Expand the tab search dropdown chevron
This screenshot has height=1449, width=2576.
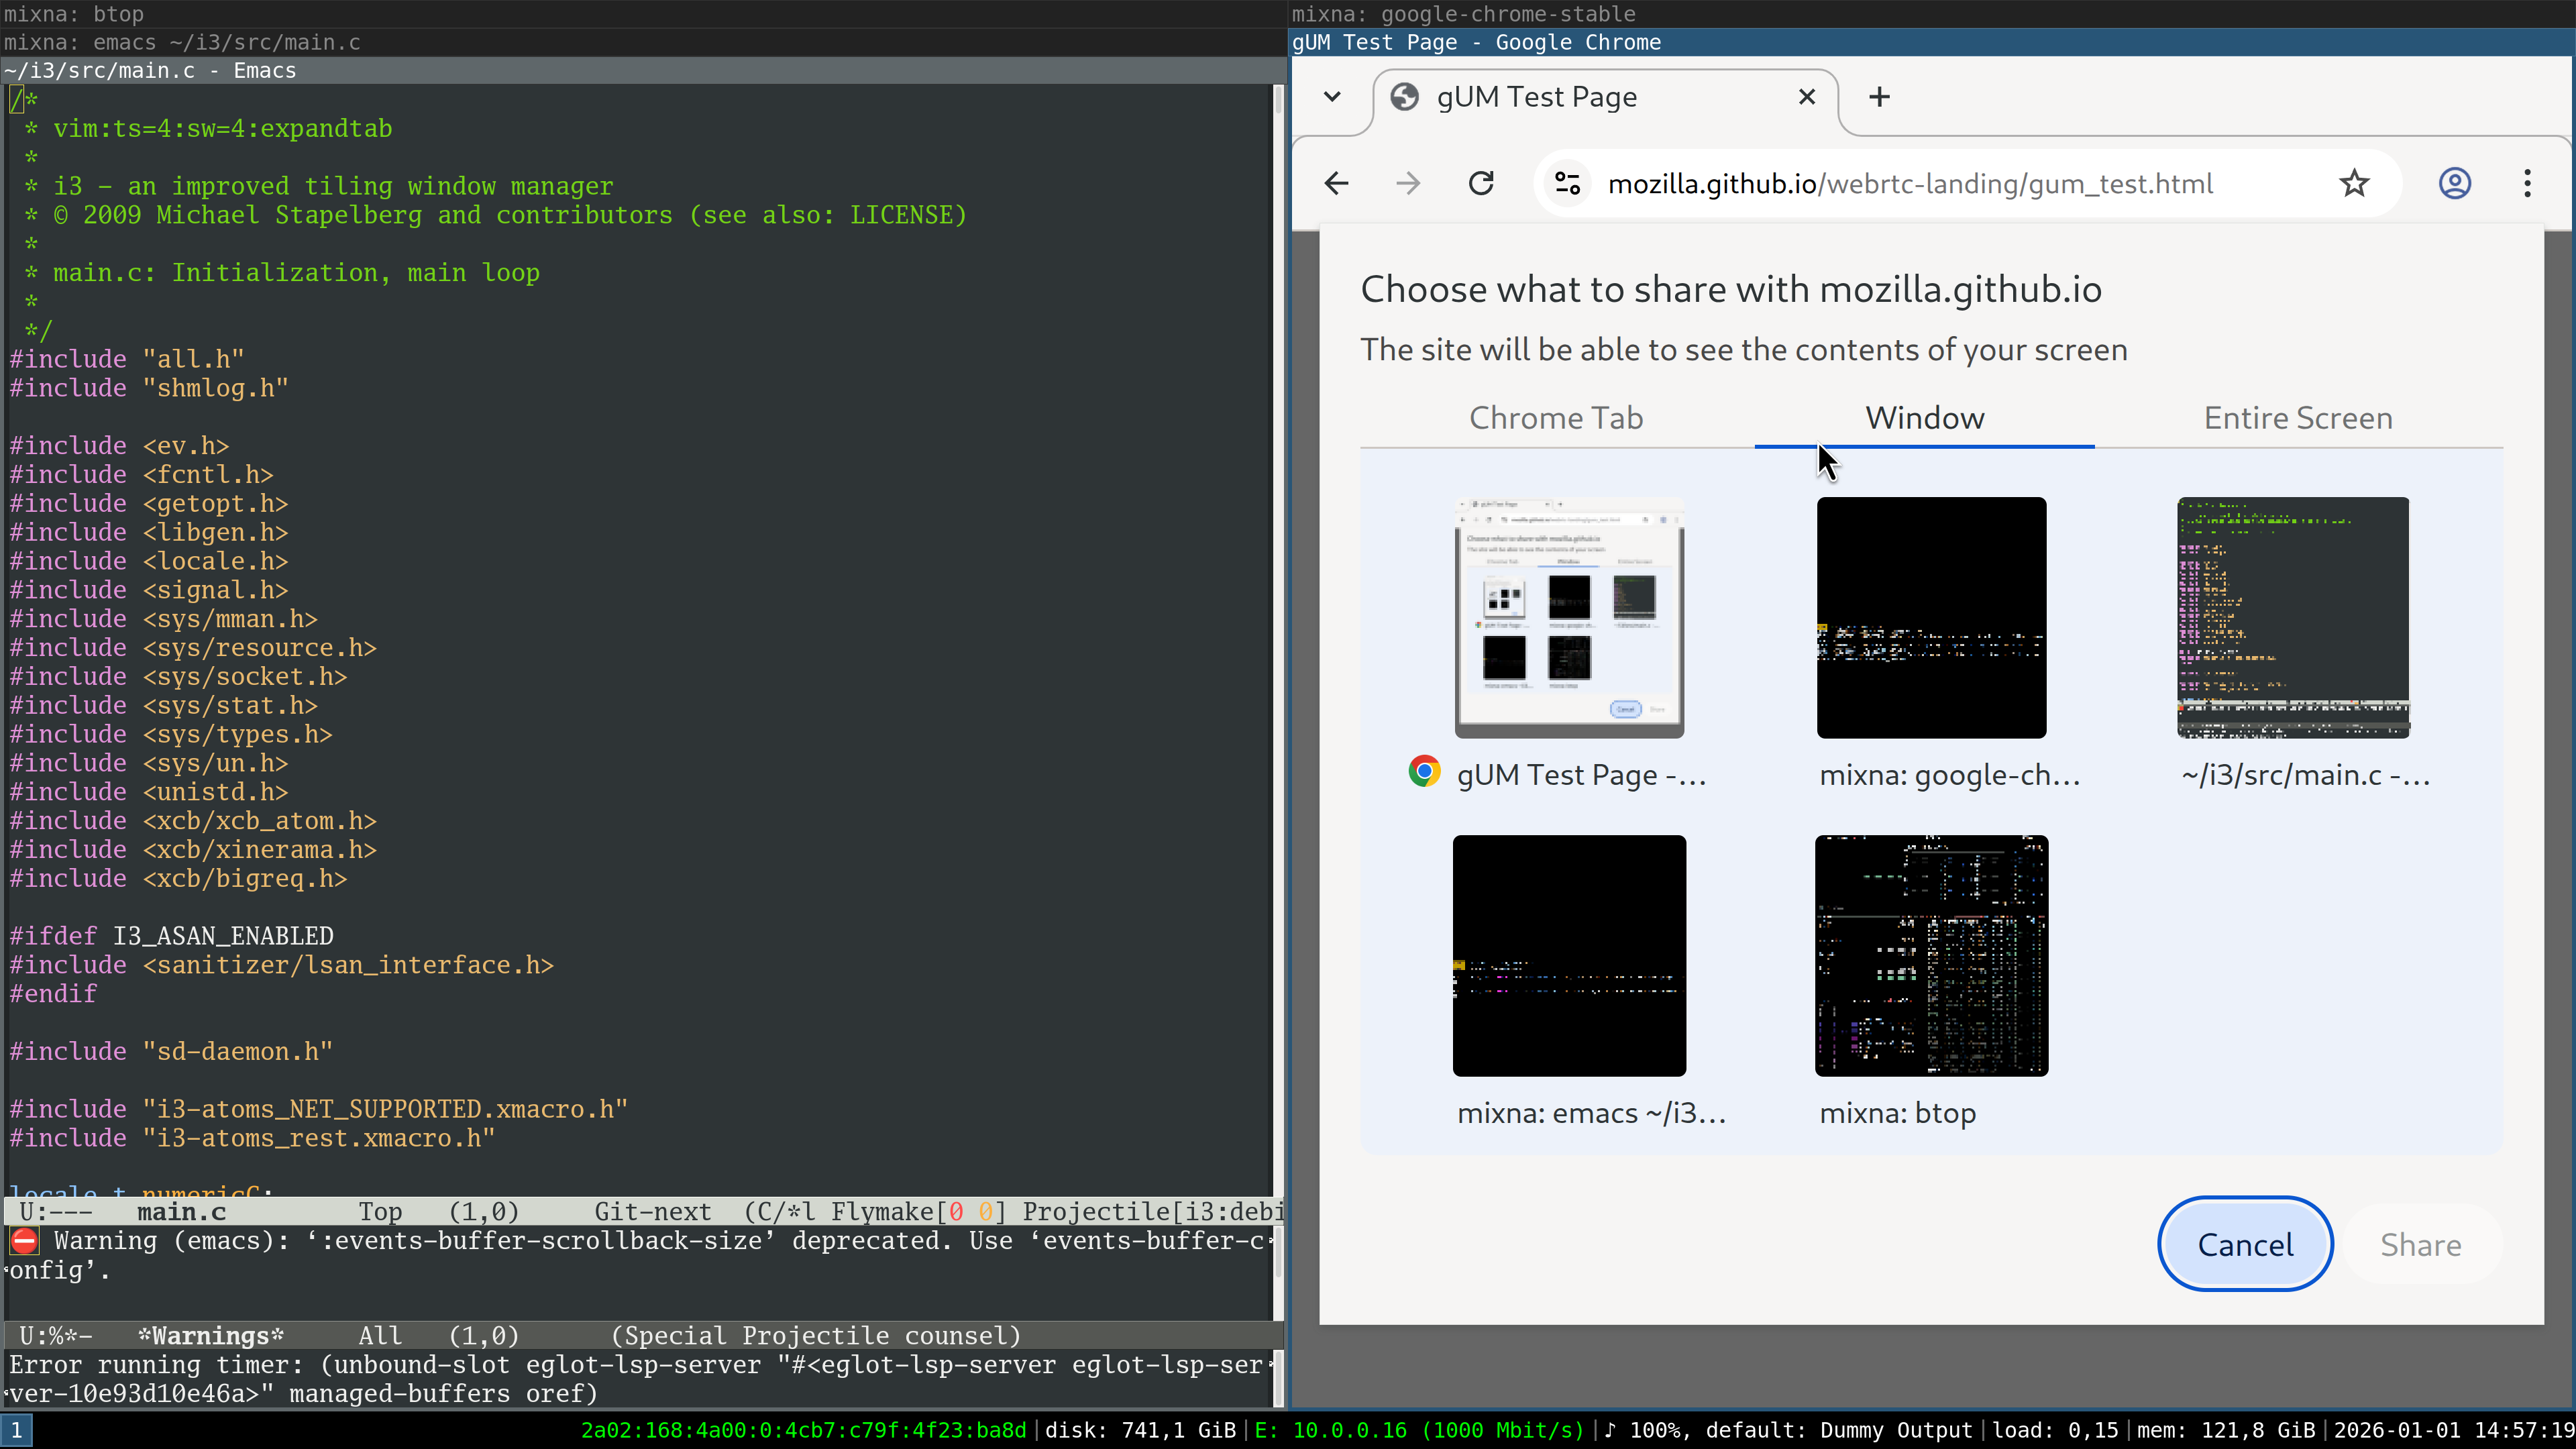[x=1332, y=97]
